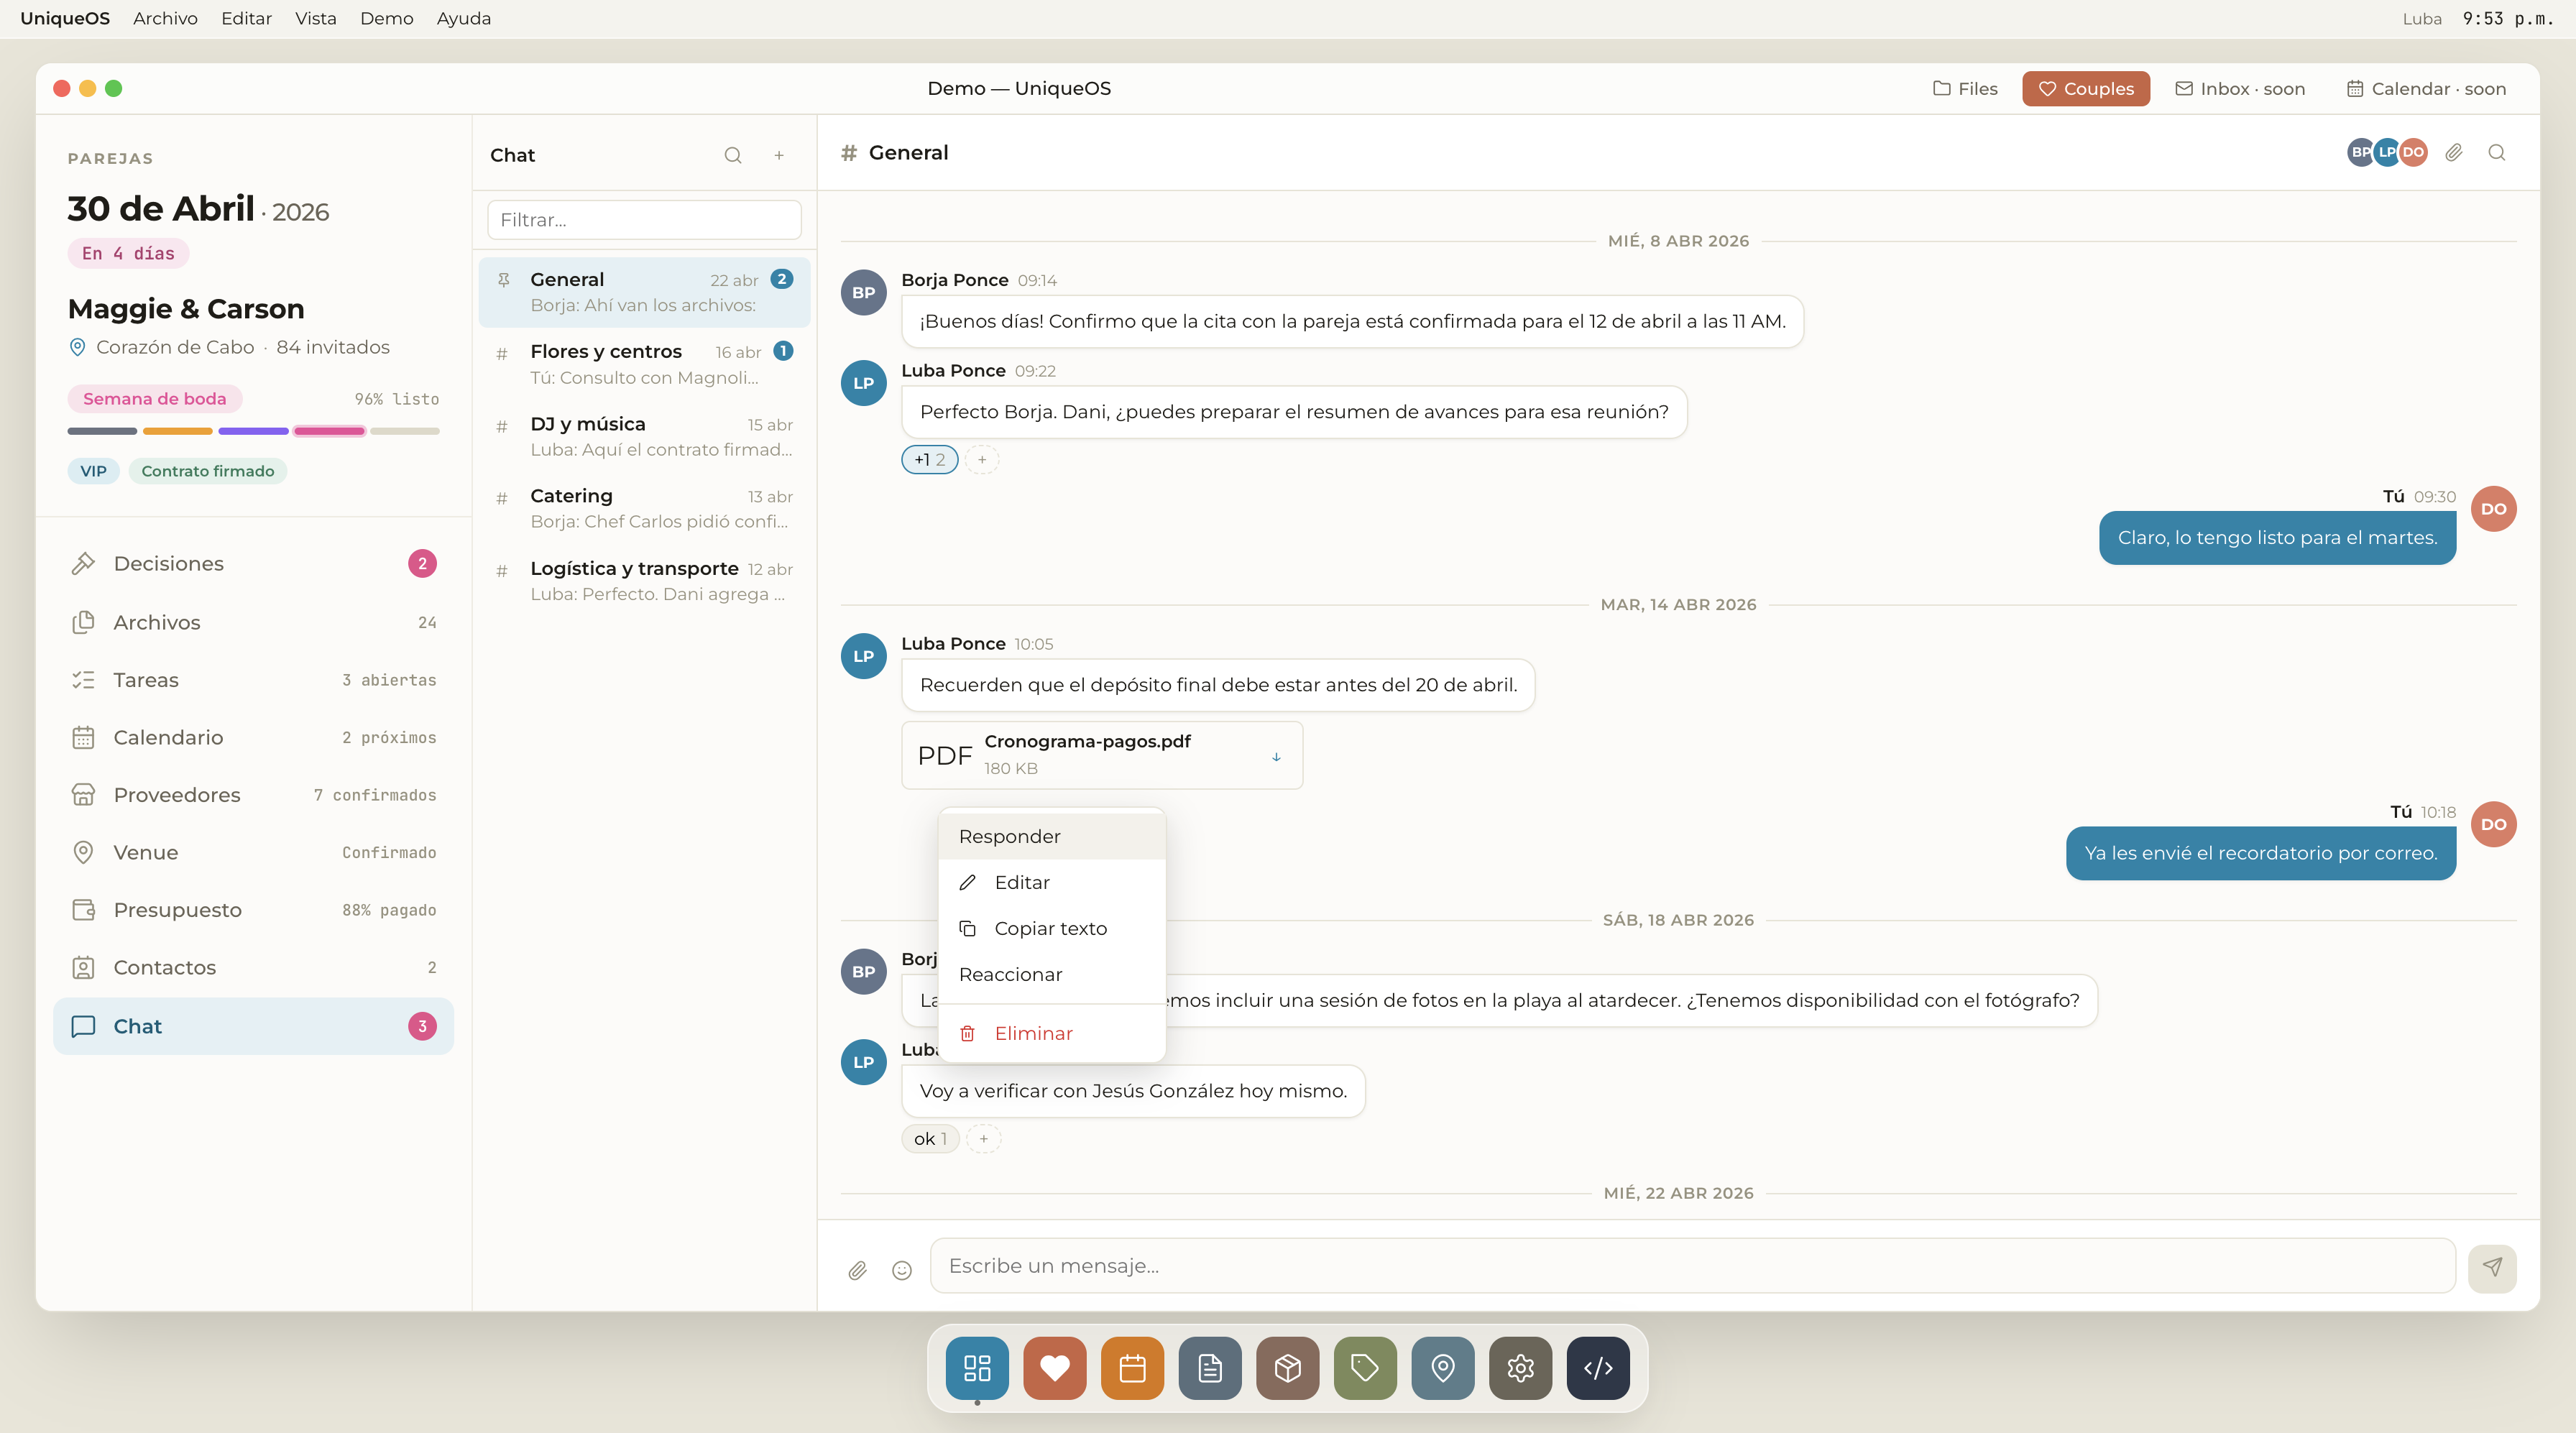2576x1433 pixels.
Task: Open Archivos section with 24 items
Action: (x=253, y=623)
